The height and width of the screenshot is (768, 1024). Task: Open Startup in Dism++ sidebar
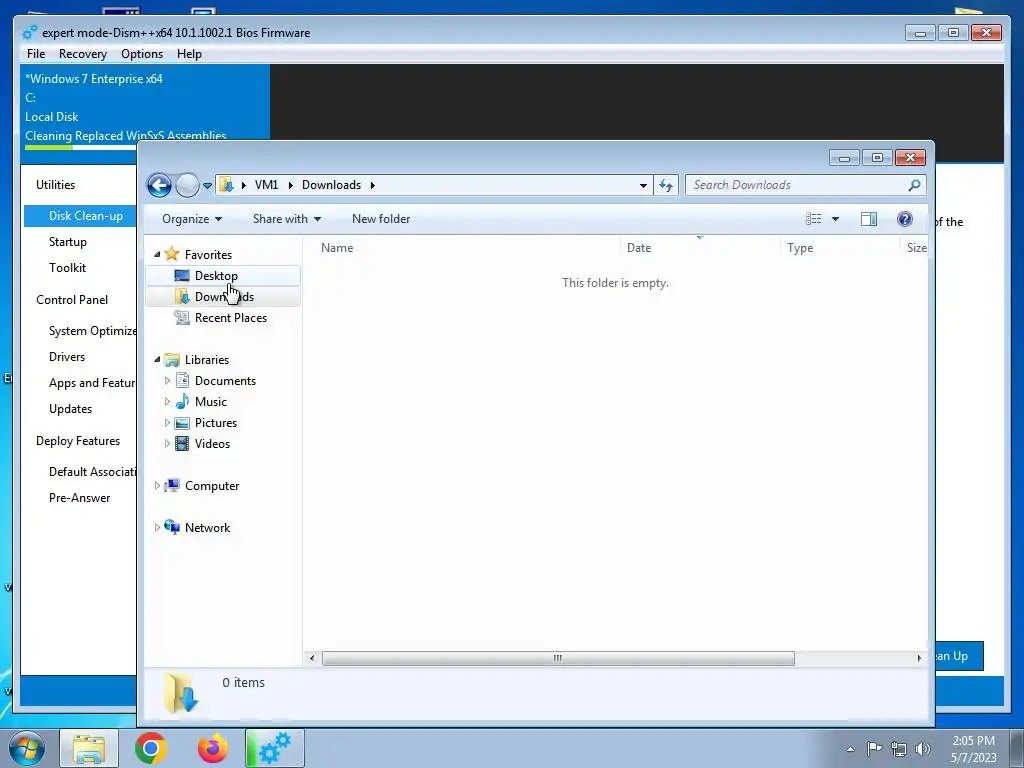68,242
